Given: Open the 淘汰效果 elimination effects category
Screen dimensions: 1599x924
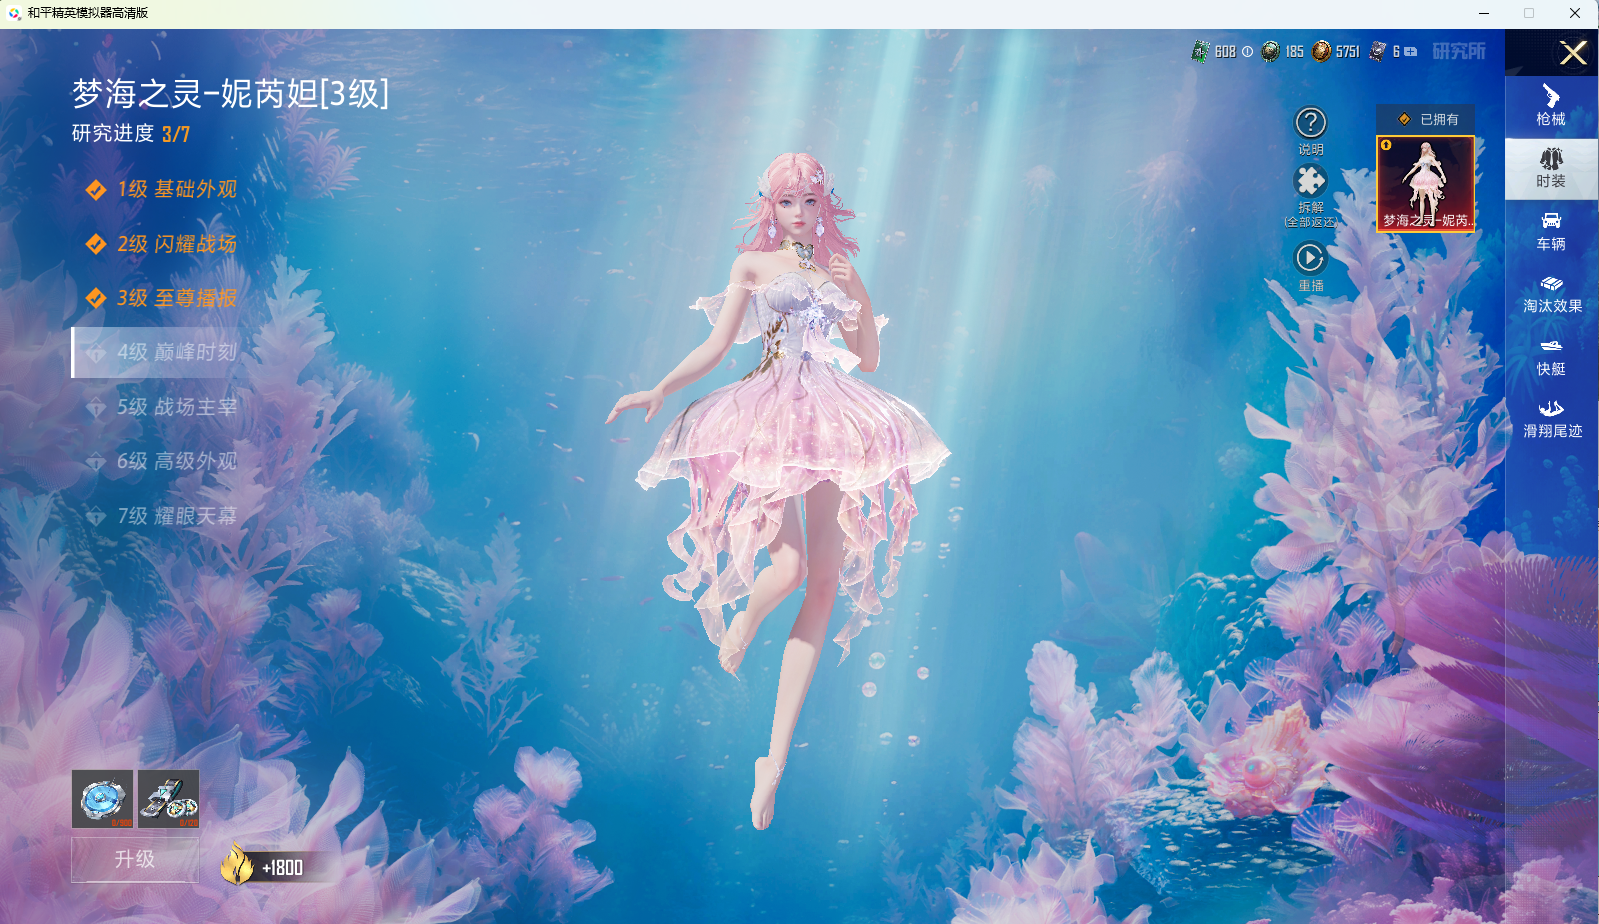Looking at the screenshot, I should click(x=1551, y=294).
